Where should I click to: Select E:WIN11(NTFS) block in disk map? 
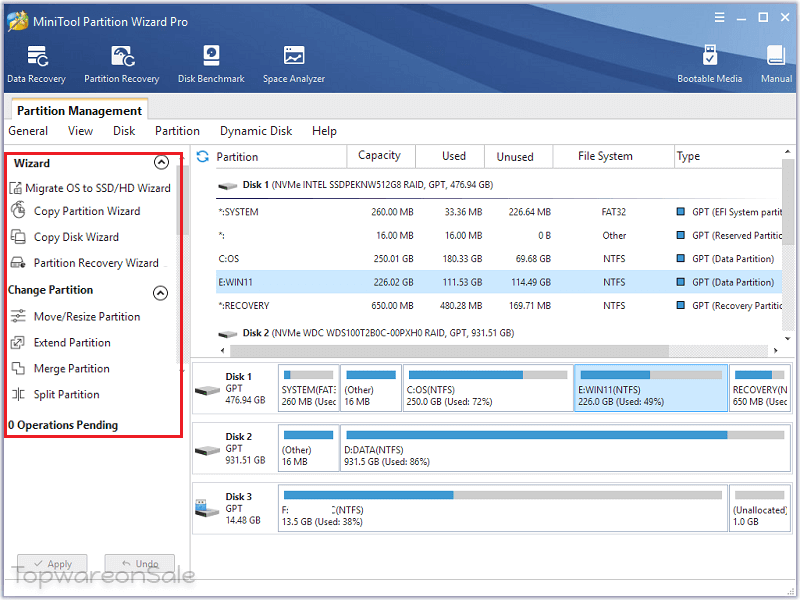(651, 388)
